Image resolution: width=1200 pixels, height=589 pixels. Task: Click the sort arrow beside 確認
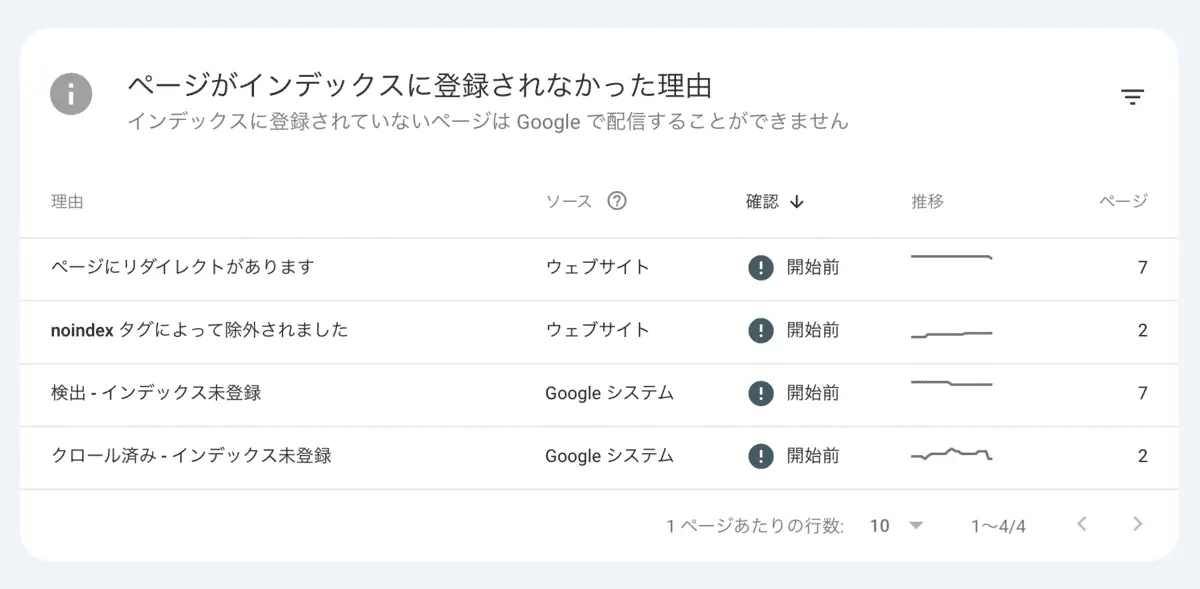coord(797,201)
